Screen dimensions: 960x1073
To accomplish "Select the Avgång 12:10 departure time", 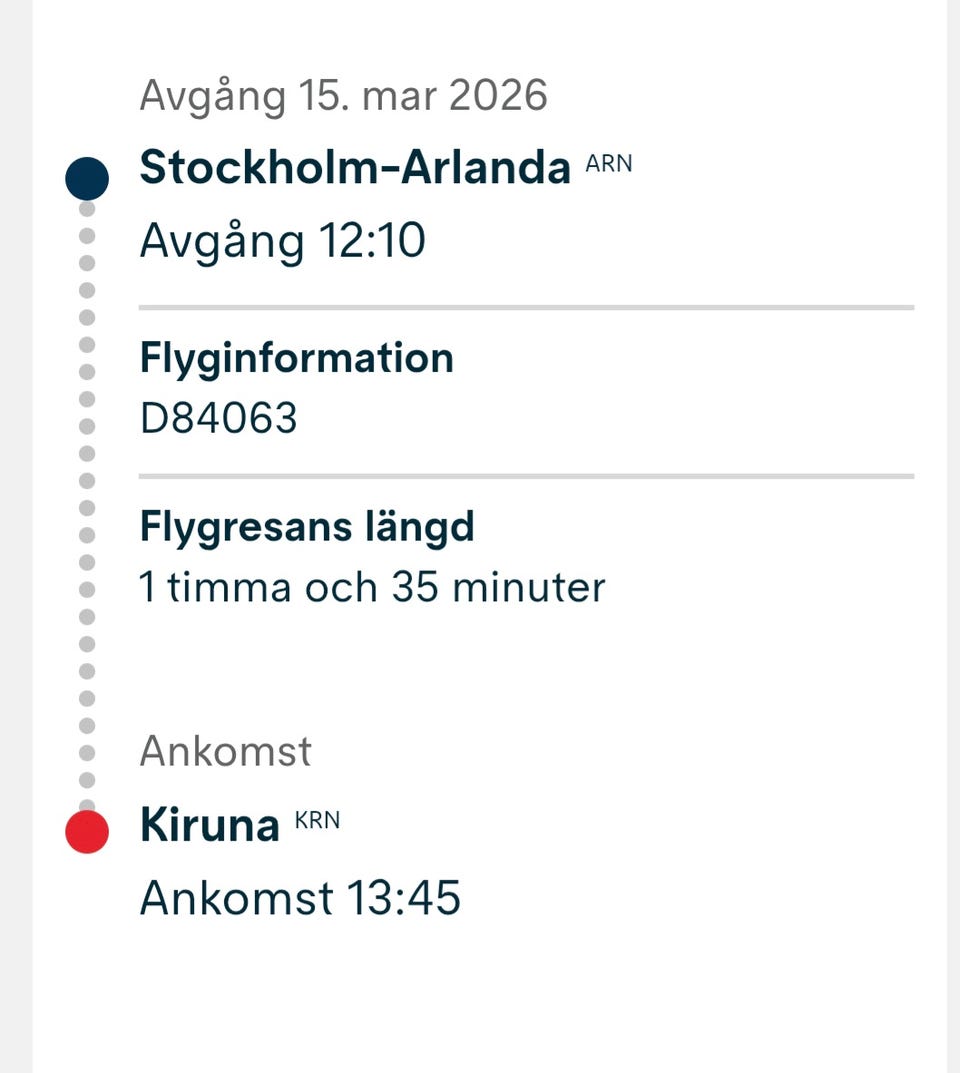I will click(282, 241).
